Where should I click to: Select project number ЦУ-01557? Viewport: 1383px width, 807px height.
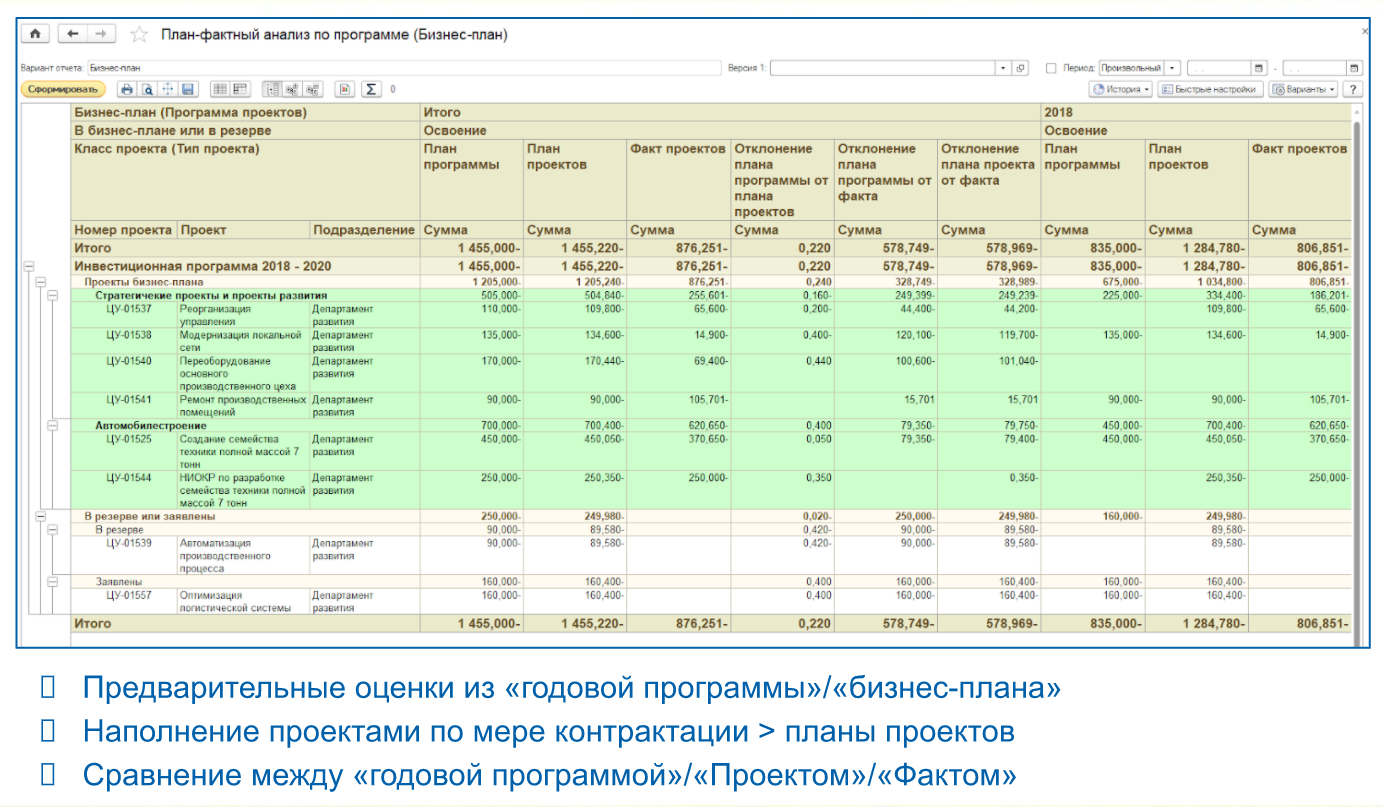tap(128, 594)
